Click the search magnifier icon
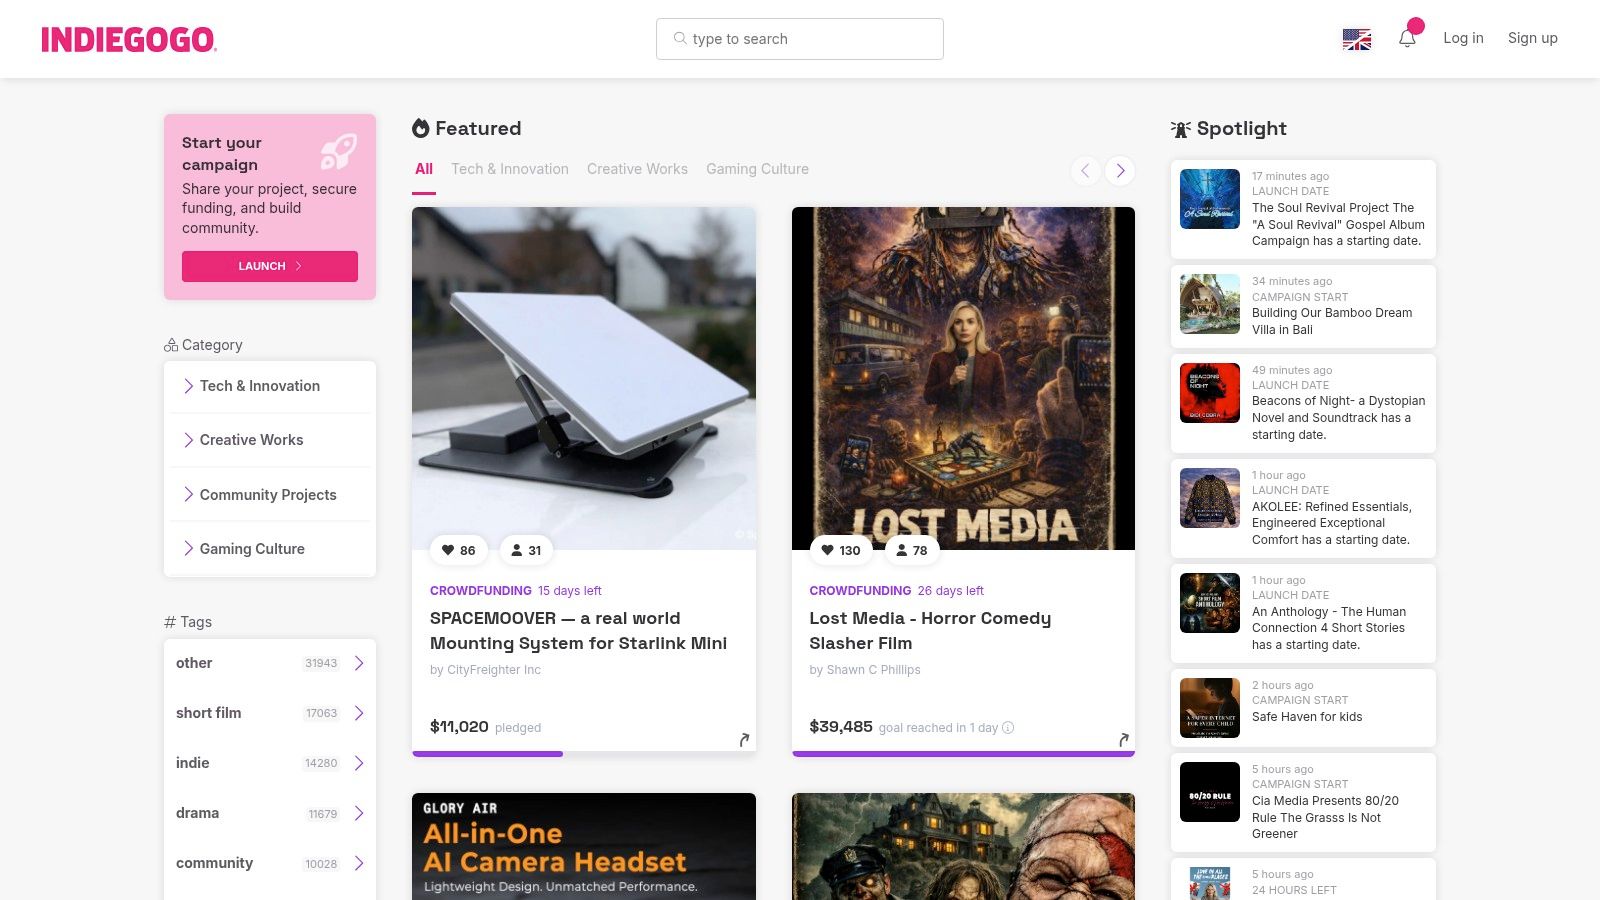This screenshot has width=1600, height=900. click(682, 39)
